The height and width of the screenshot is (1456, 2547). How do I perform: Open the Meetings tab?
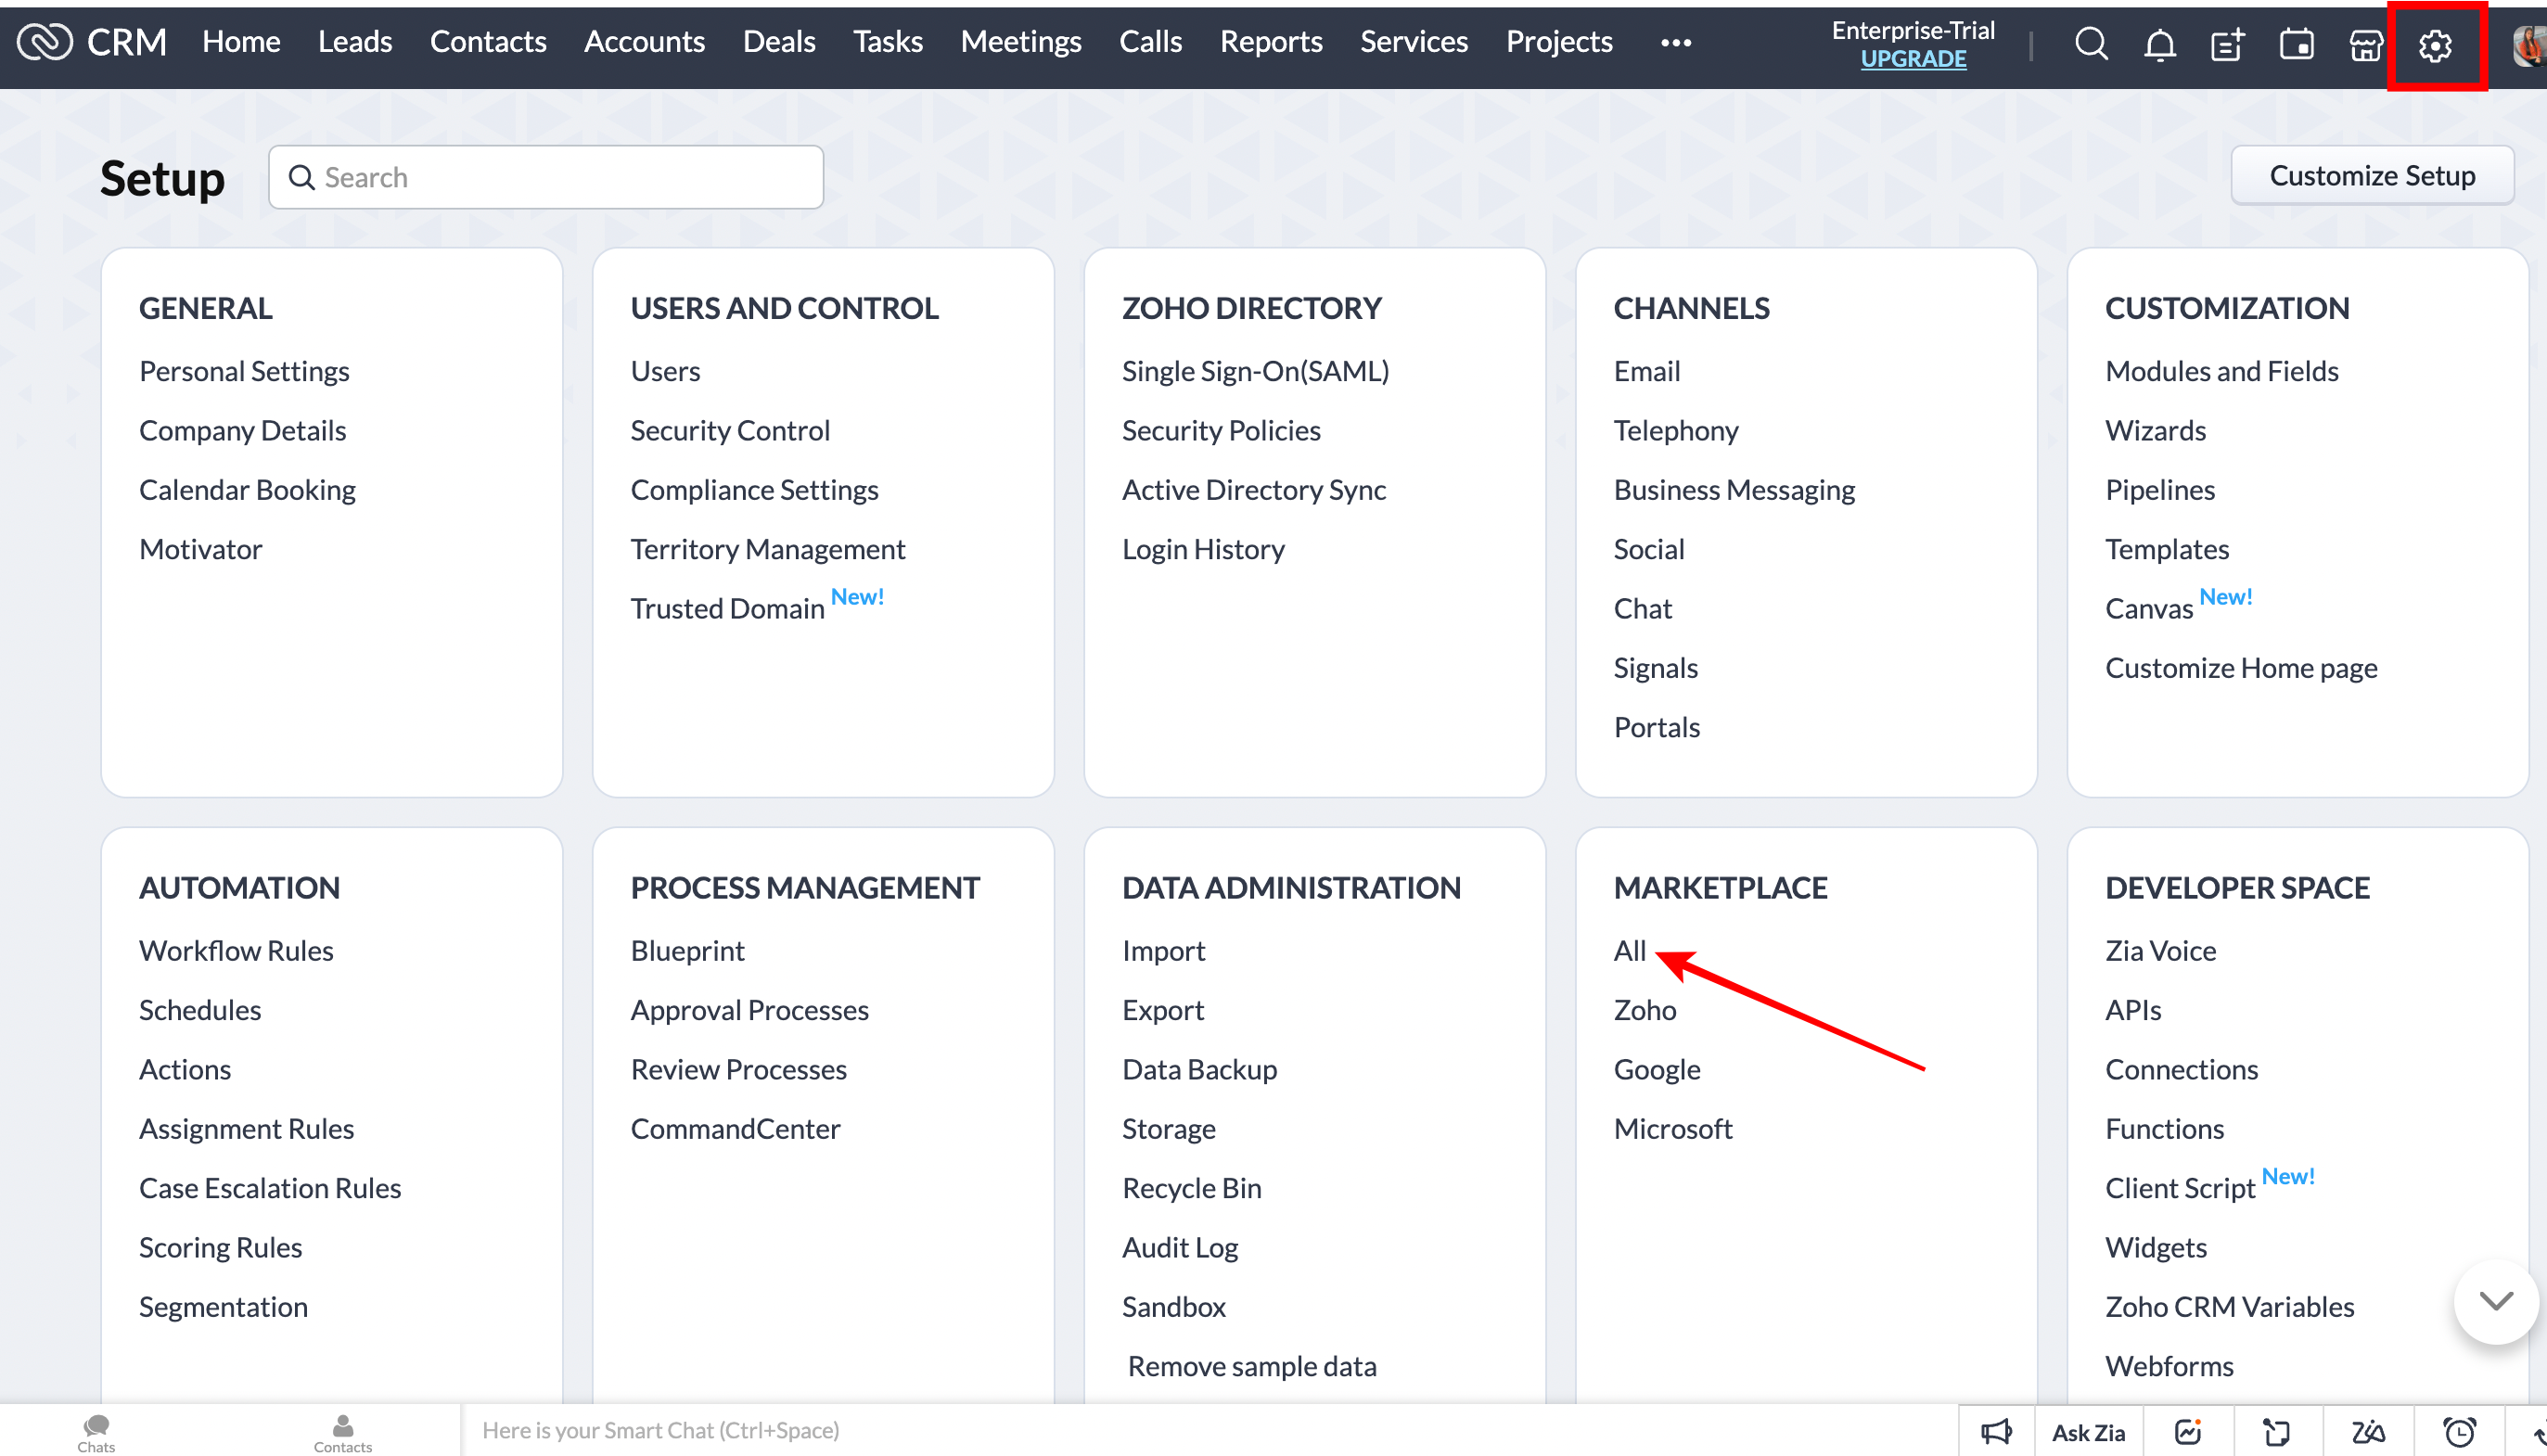[1021, 42]
